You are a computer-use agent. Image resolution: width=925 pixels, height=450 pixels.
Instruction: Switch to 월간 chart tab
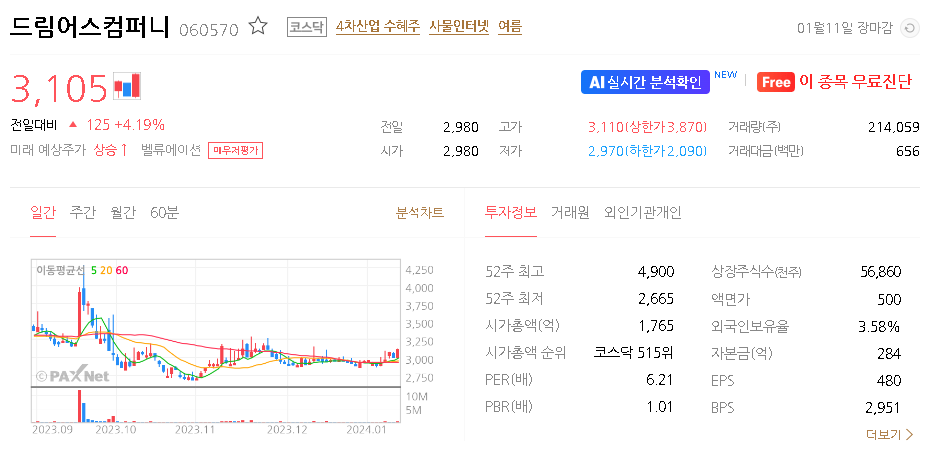[x=123, y=212]
